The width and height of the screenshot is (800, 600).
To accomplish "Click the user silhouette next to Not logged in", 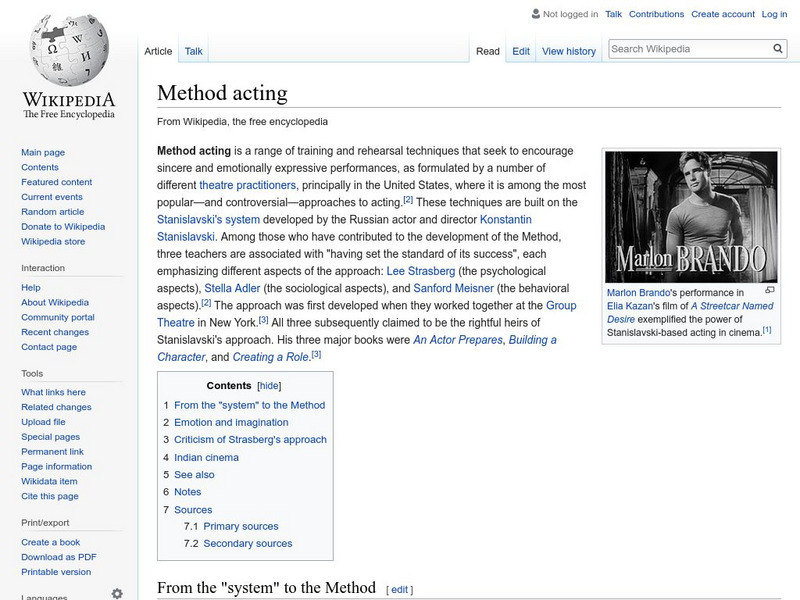I will 537,14.
